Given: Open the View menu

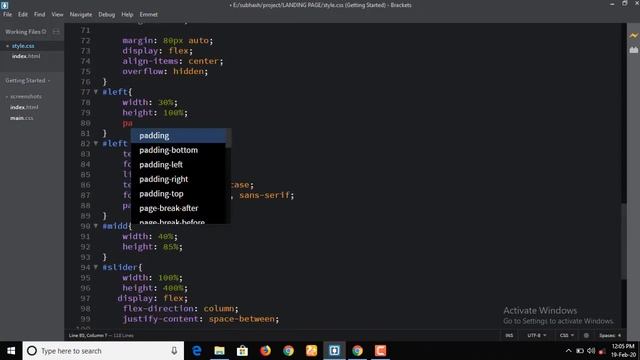Looking at the screenshot, I should click(x=57, y=14).
